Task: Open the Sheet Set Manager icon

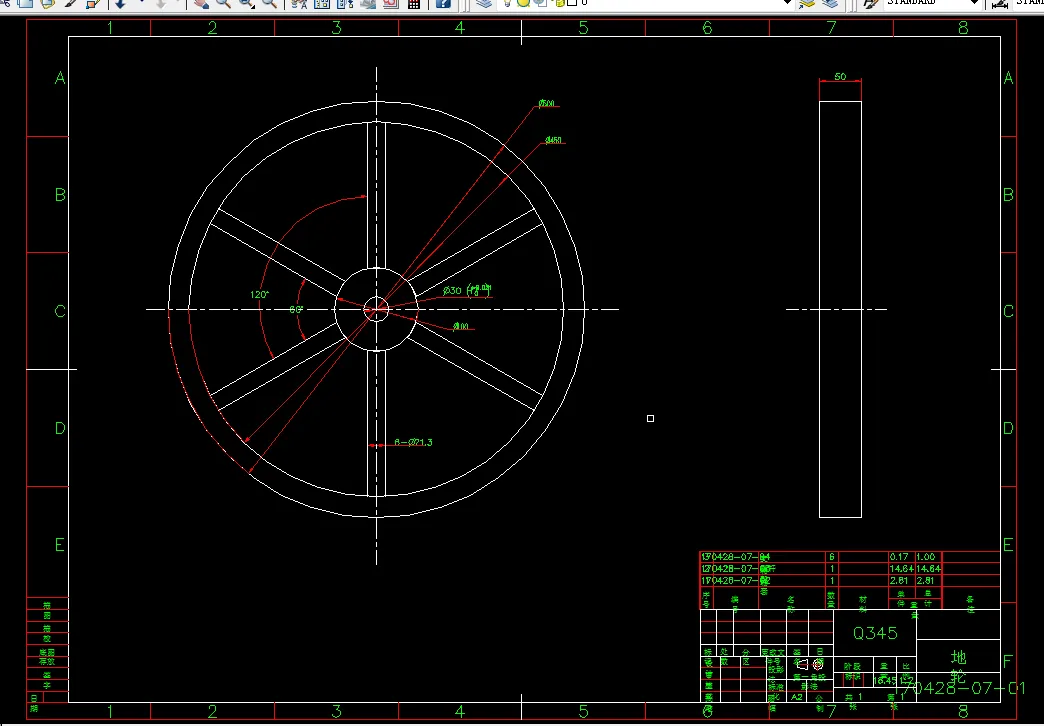Action: [x=368, y=4]
